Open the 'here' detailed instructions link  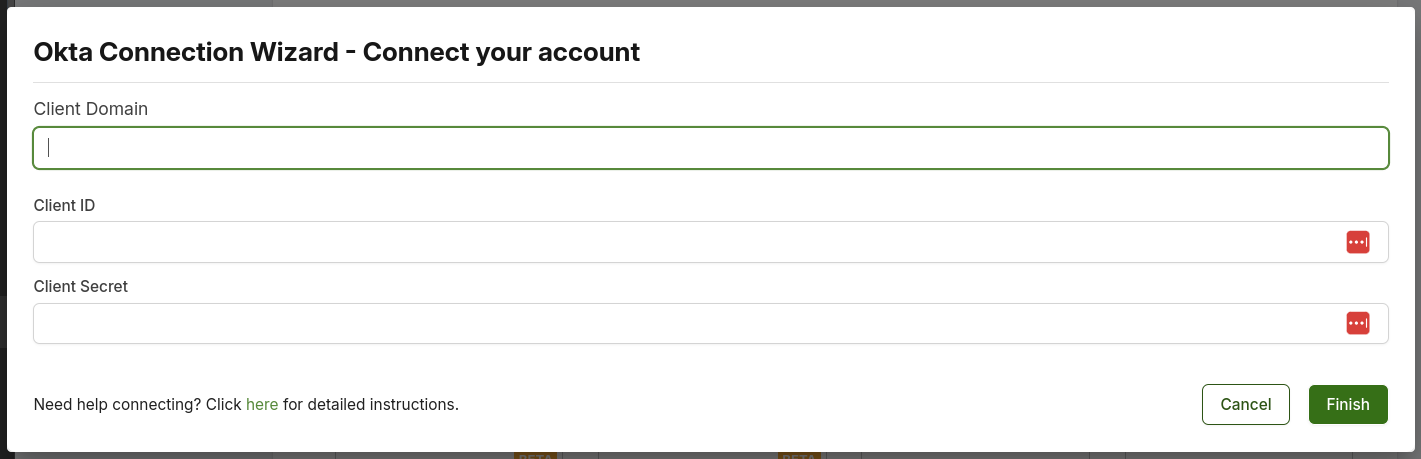pyautogui.click(x=262, y=405)
